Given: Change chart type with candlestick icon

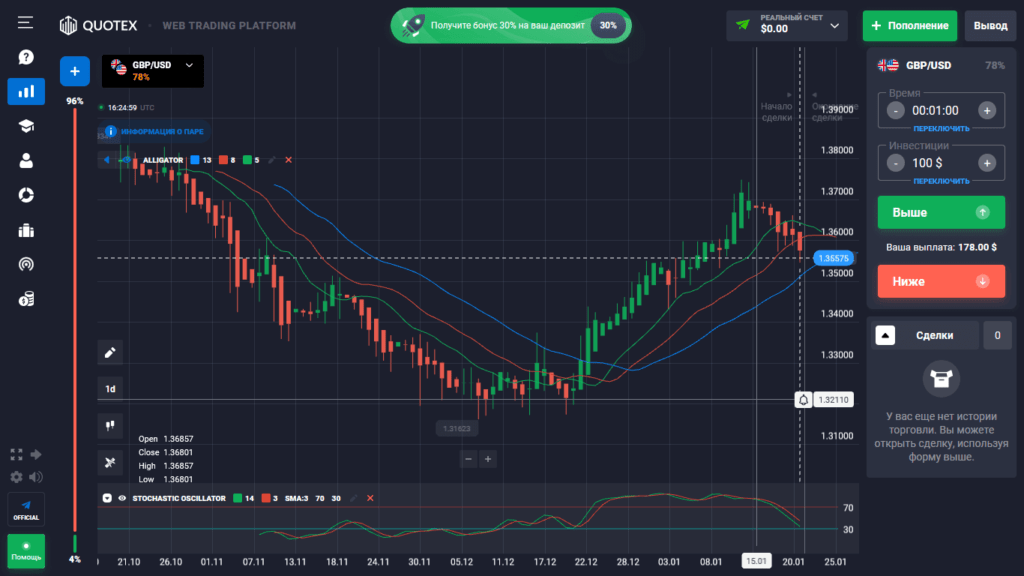Looking at the screenshot, I should [x=110, y=425].
